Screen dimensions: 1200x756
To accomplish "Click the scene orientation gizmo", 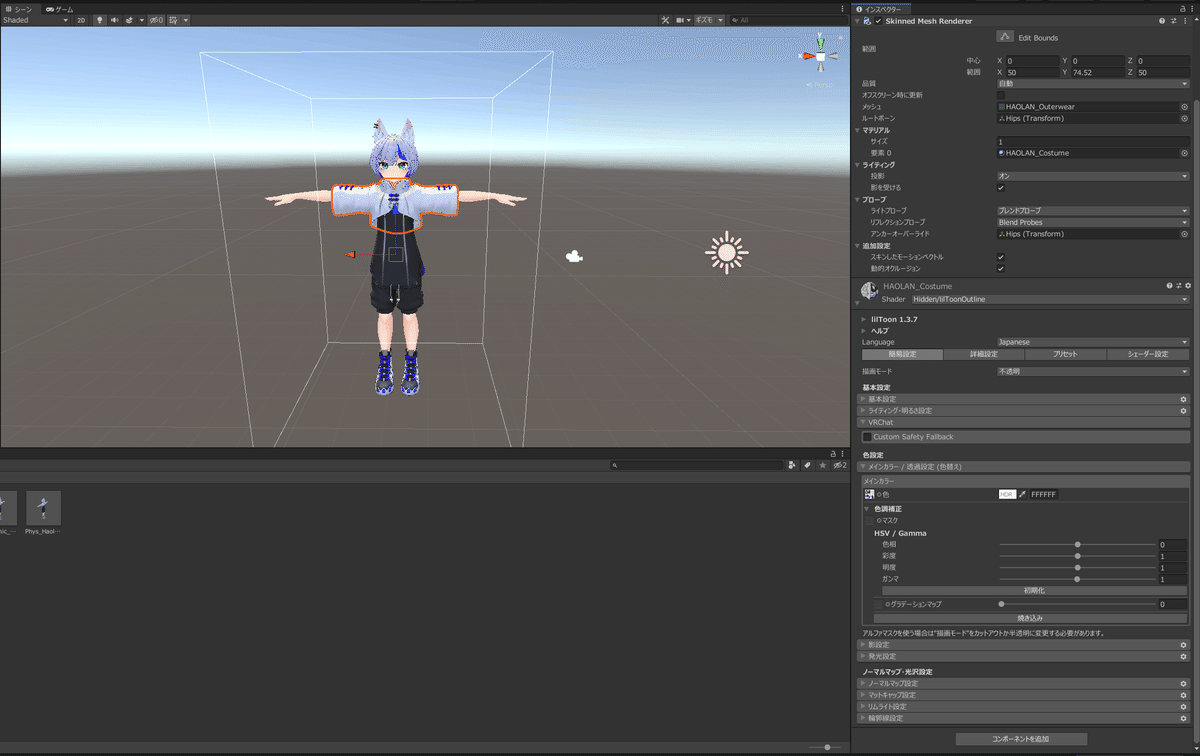I will tap(820, 57).
